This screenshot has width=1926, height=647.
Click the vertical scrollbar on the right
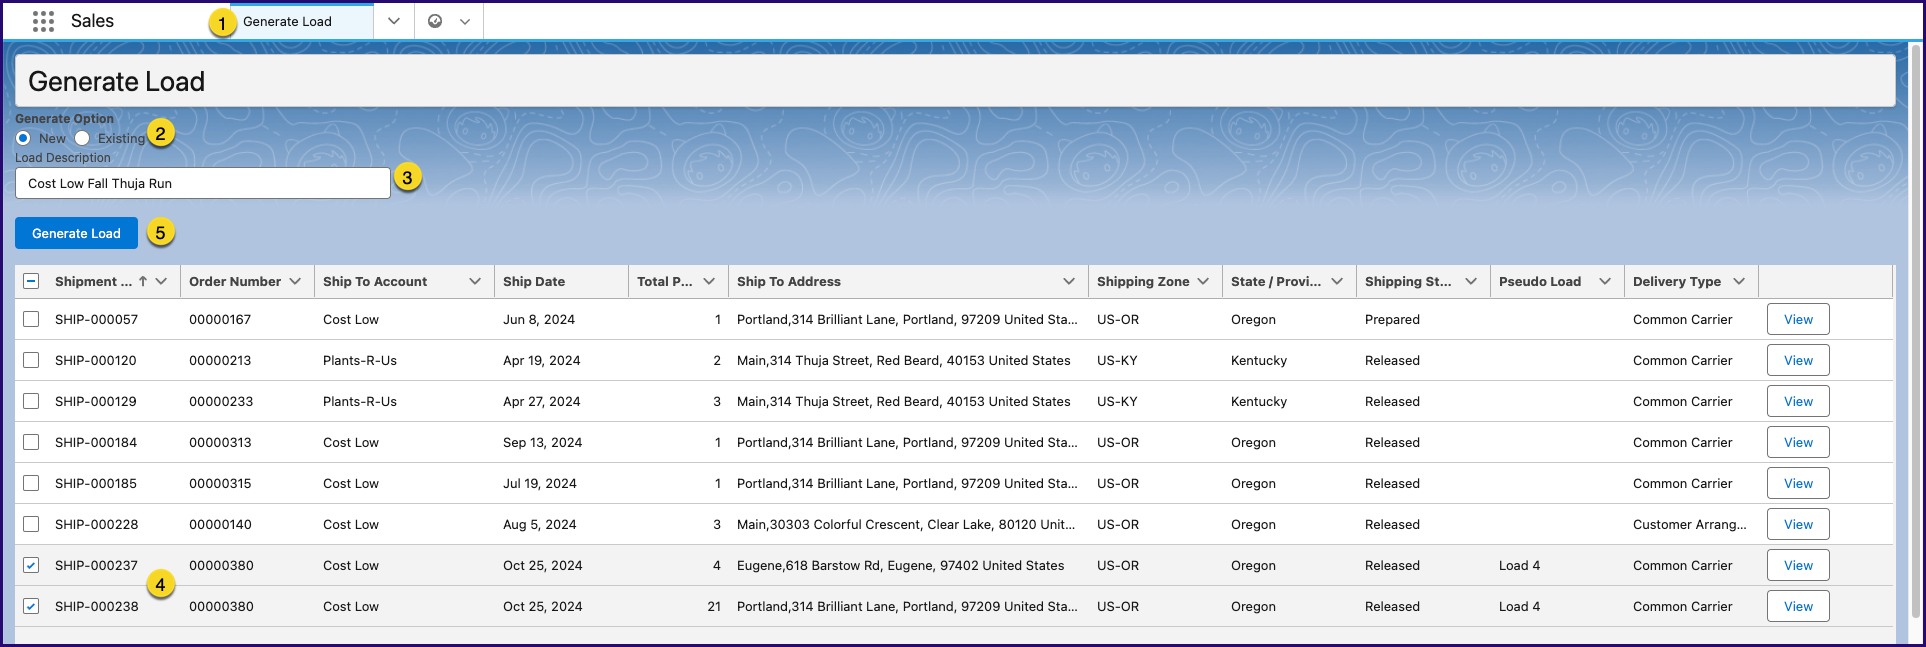[x=1915, y=330]
